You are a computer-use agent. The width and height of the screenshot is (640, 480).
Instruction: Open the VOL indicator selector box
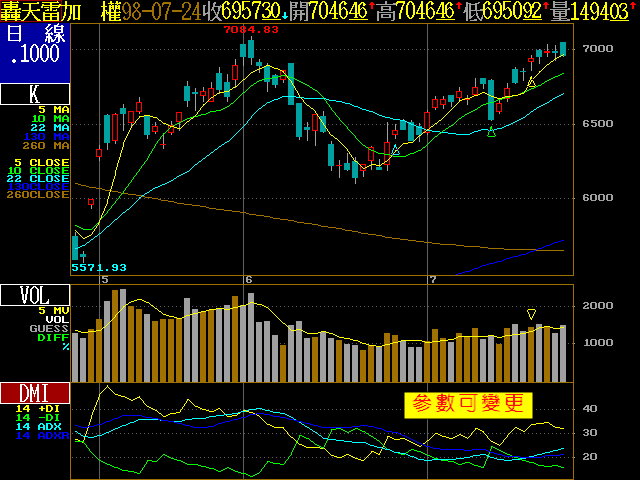[35, 295]
